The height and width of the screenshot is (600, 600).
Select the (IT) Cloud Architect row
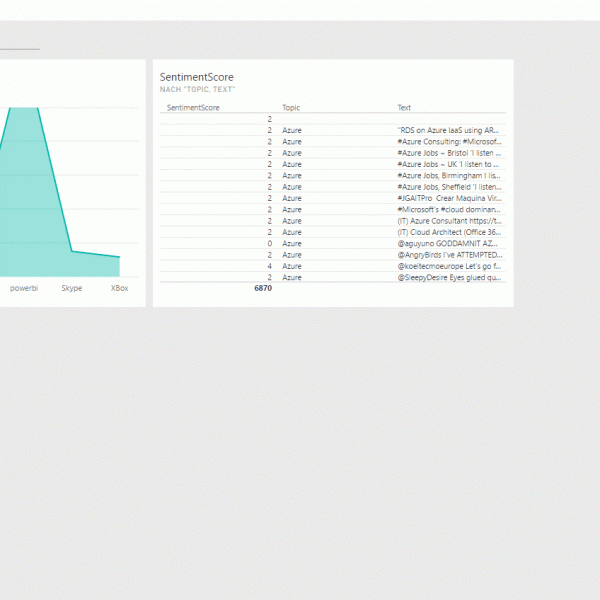pyautogui.click(x=448, y=232)
